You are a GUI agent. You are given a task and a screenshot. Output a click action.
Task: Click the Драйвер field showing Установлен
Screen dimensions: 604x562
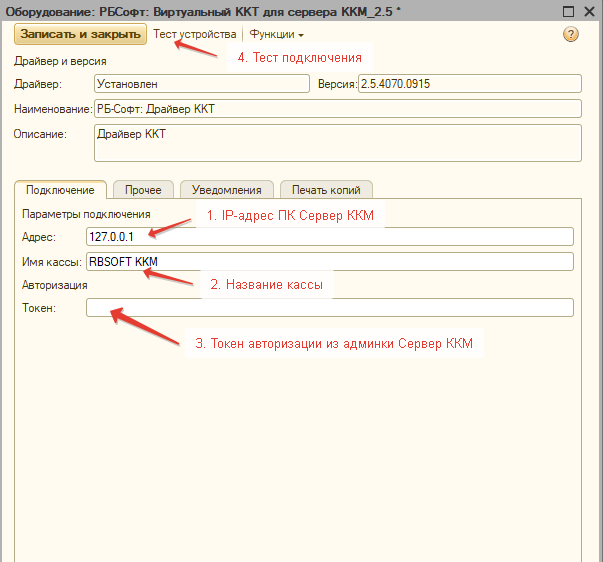[202, 84]
